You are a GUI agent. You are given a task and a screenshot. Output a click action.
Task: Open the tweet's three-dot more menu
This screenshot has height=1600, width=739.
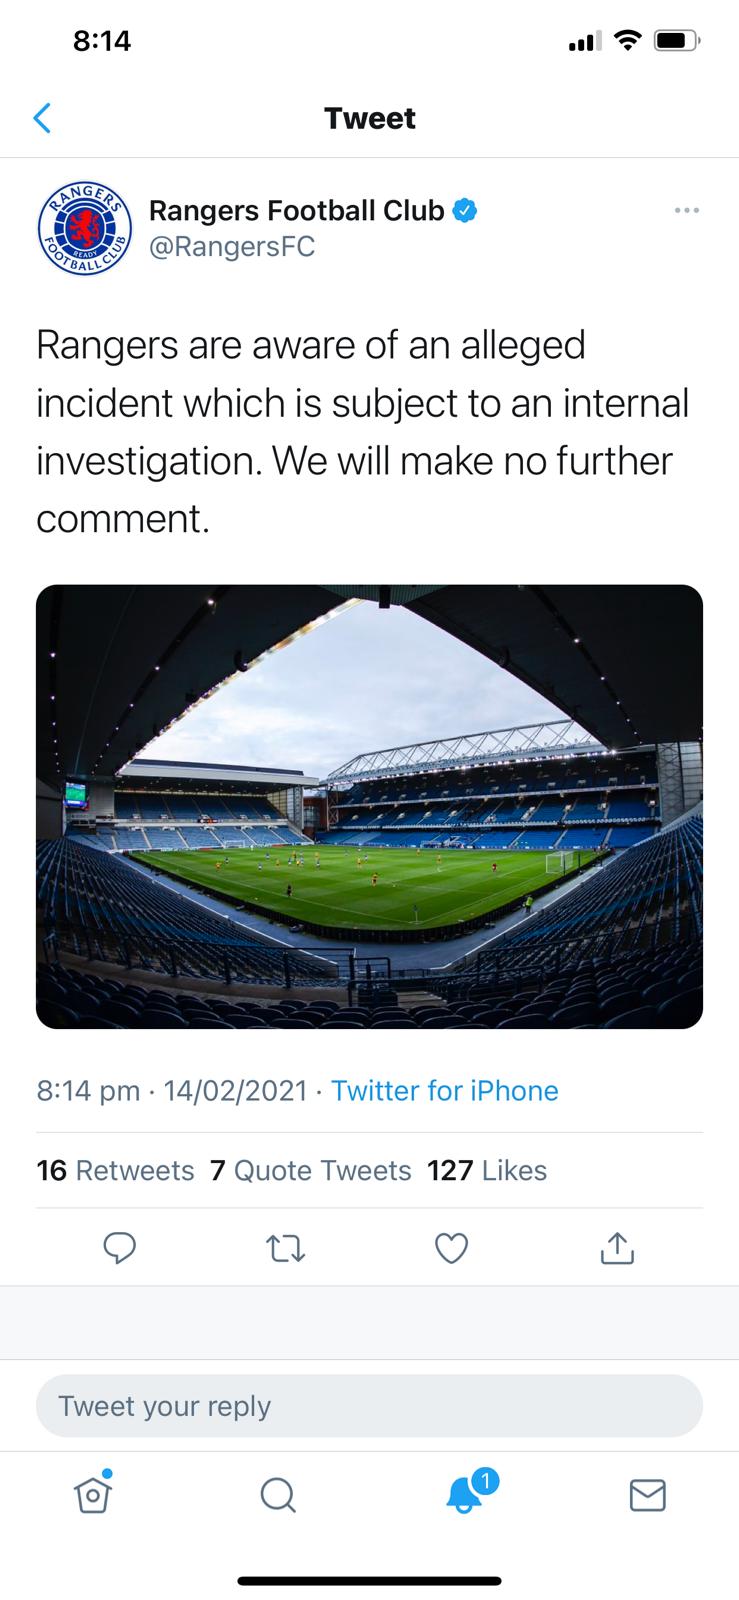tap(686, 210)
